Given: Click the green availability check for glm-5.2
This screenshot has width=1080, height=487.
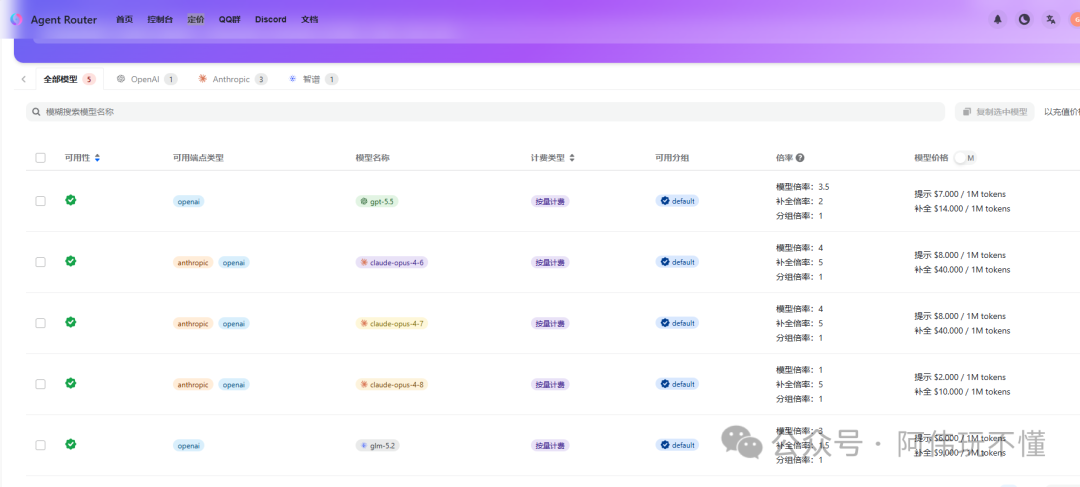Looking at the screenshot, I should click(70, 444).
